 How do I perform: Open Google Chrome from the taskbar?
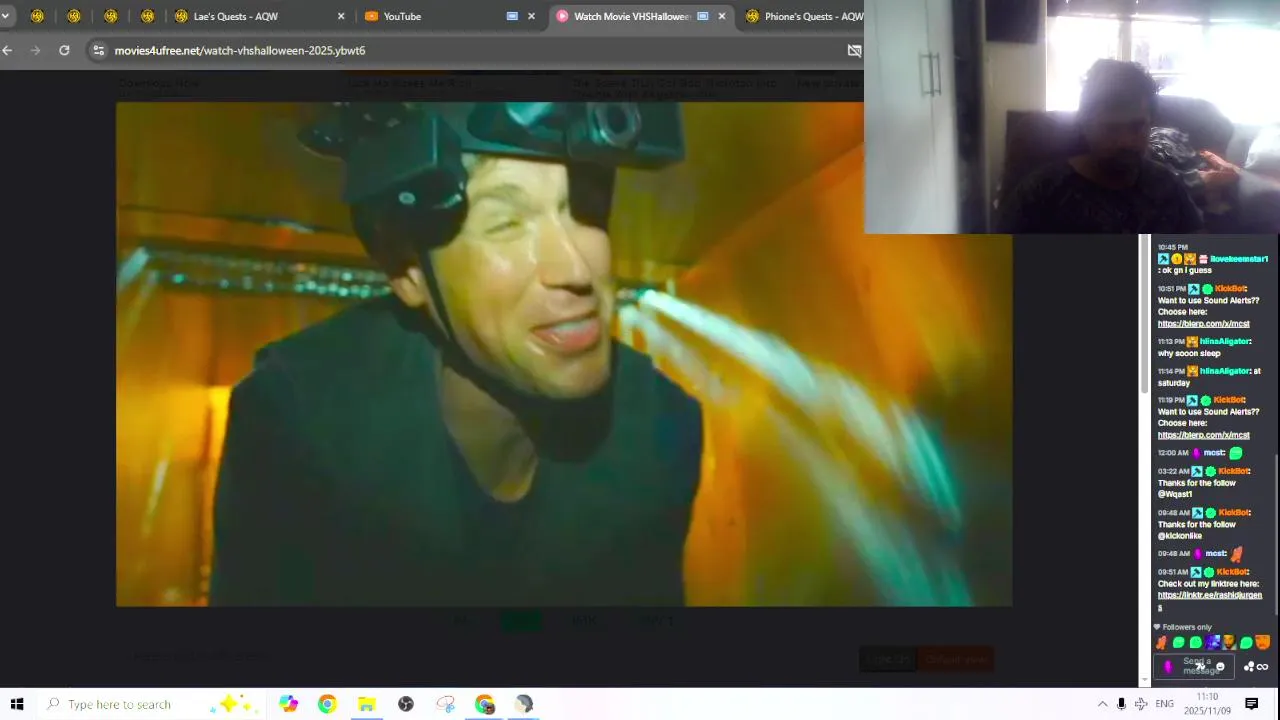327,704
